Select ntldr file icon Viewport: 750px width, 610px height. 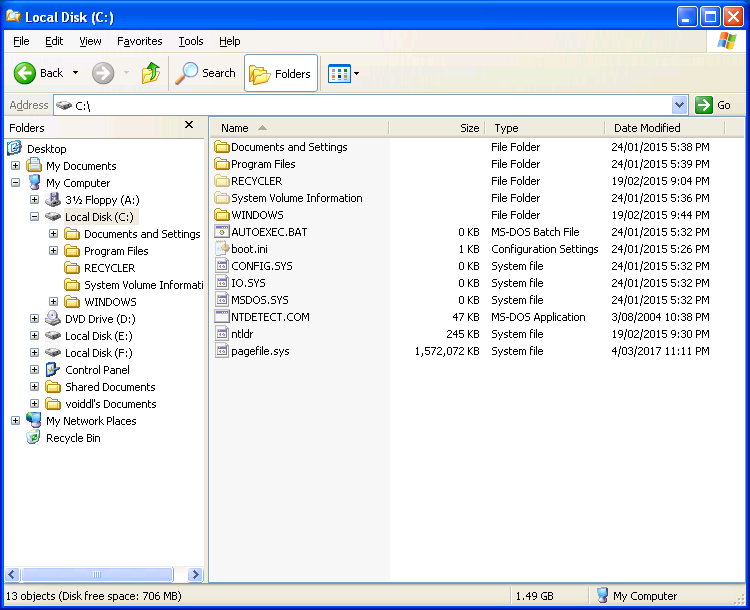point(222,334)
